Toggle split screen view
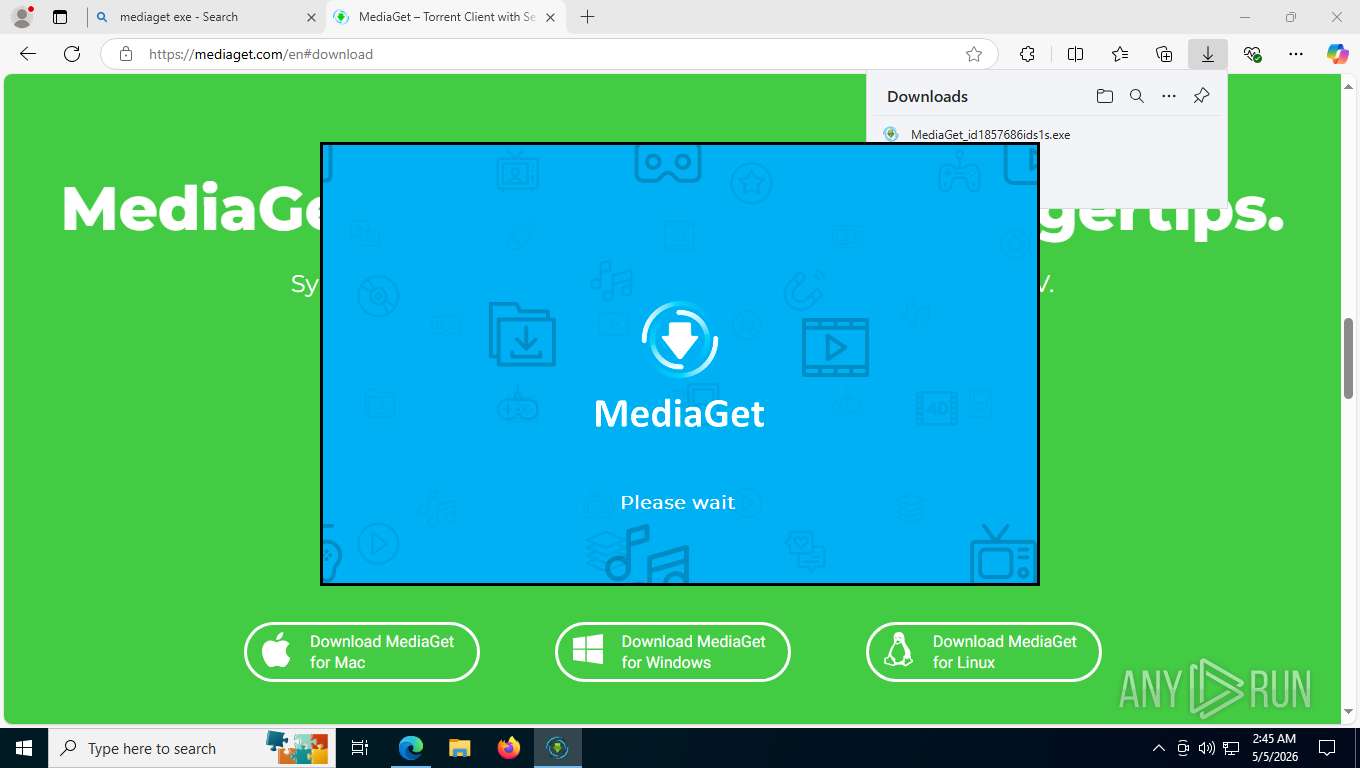The width and height of the screenshot is (1360, 768). pyautogui.click(x=1075, y=54)
